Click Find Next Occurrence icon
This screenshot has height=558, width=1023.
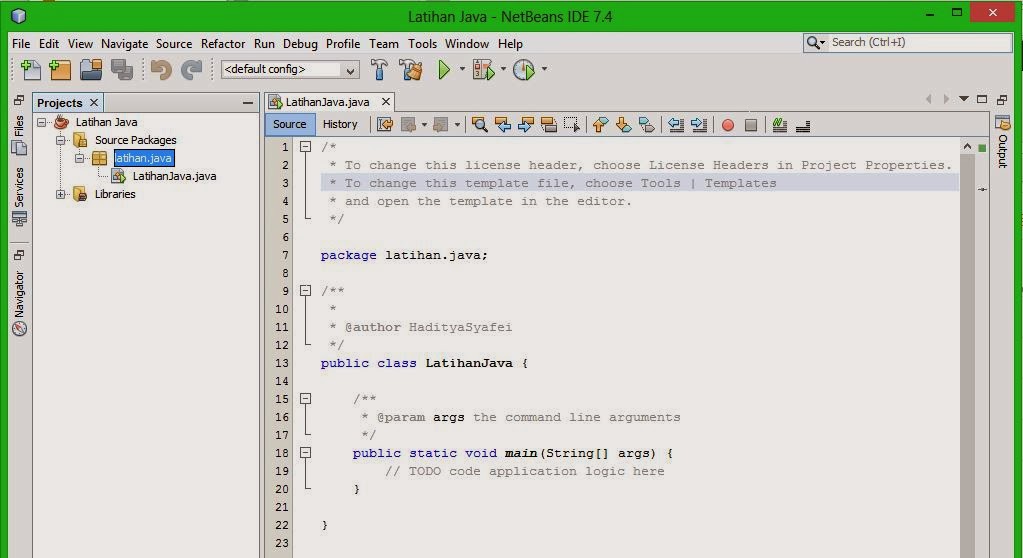pyautogui.click(x=526, y=125)
